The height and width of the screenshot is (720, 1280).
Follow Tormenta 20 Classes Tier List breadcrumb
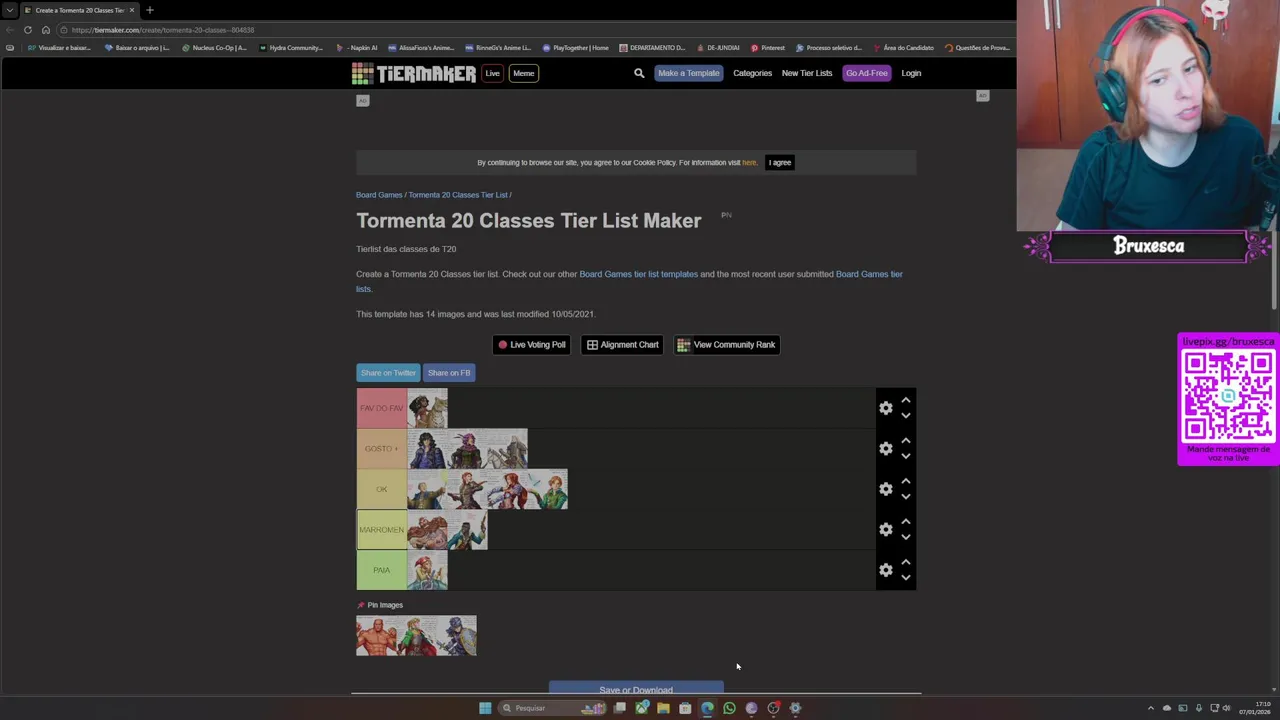458,195
